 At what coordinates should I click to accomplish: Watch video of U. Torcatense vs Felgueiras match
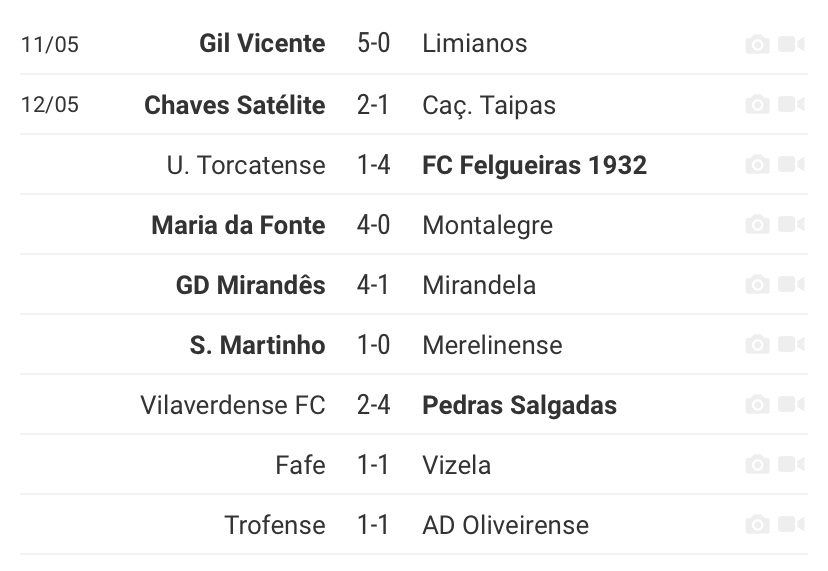791,164
